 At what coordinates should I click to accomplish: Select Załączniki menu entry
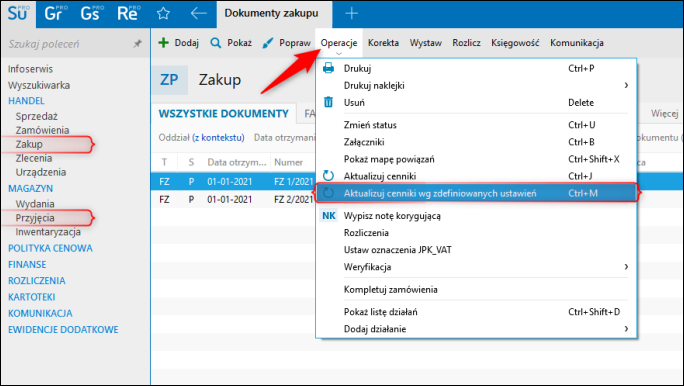tap(476, 142)
